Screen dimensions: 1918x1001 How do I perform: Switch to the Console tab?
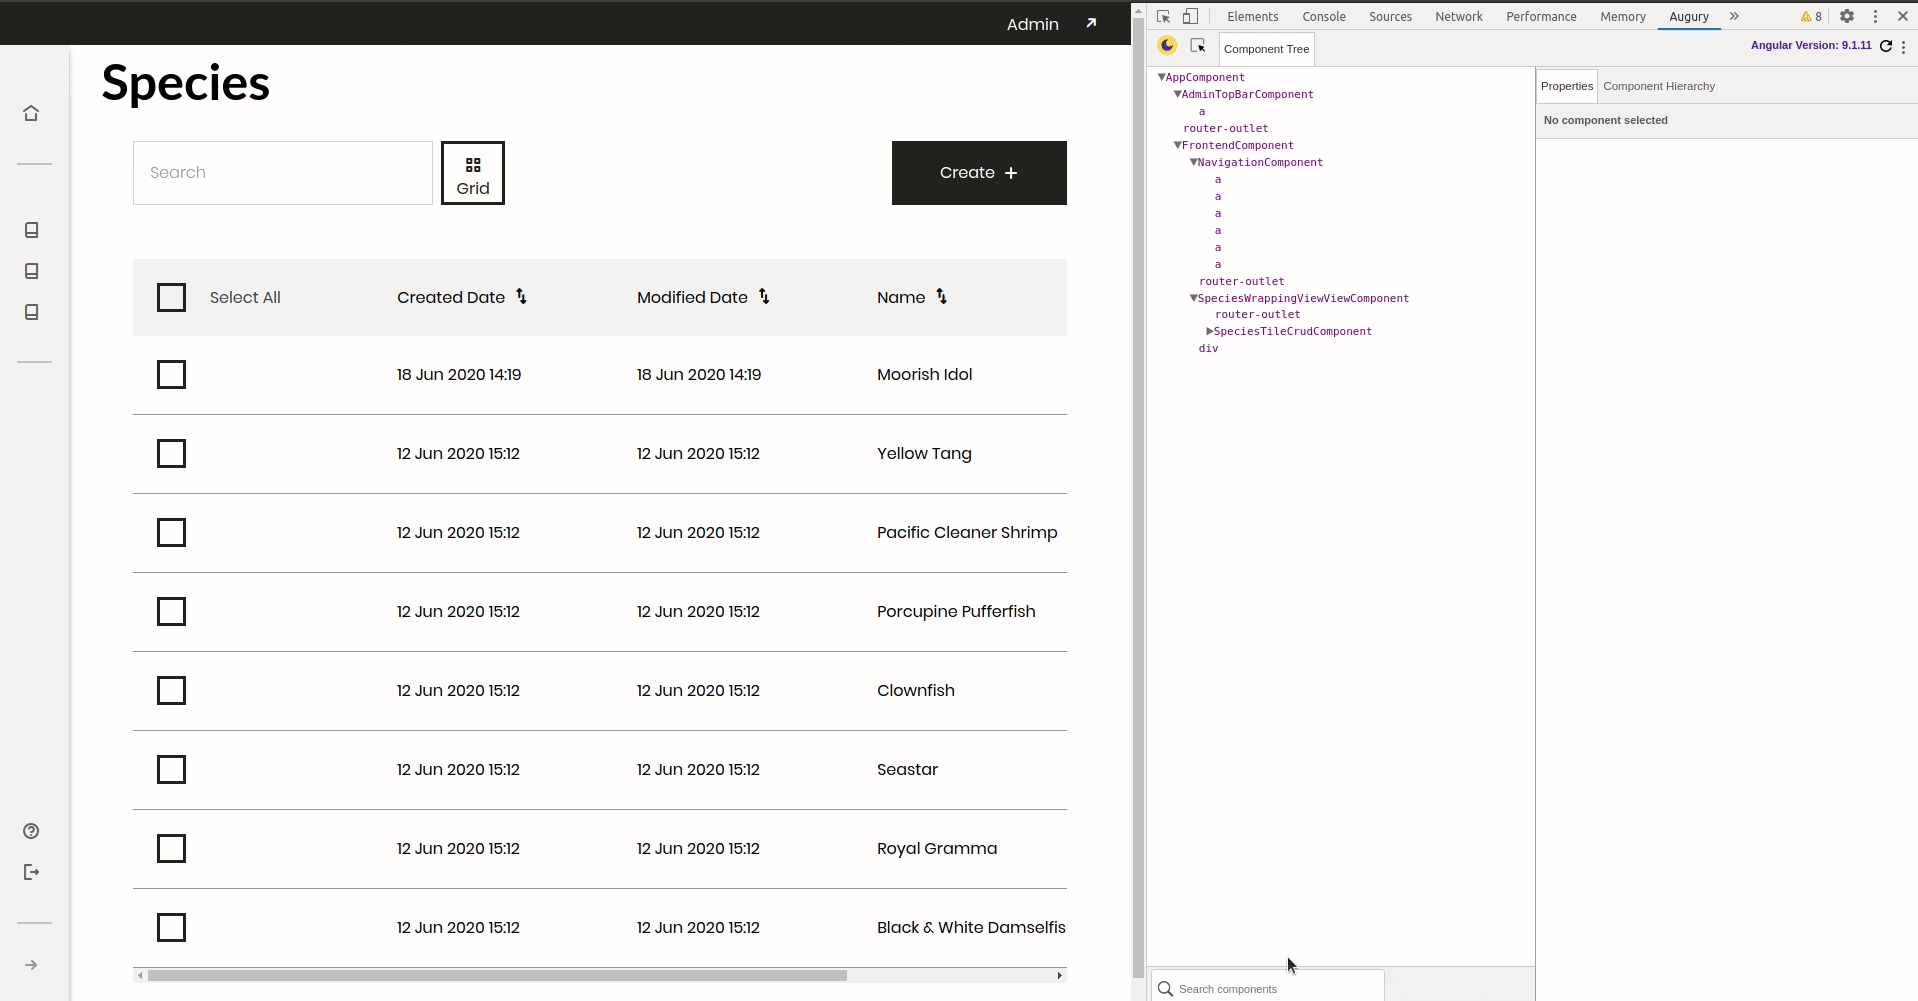(1323, 17)
